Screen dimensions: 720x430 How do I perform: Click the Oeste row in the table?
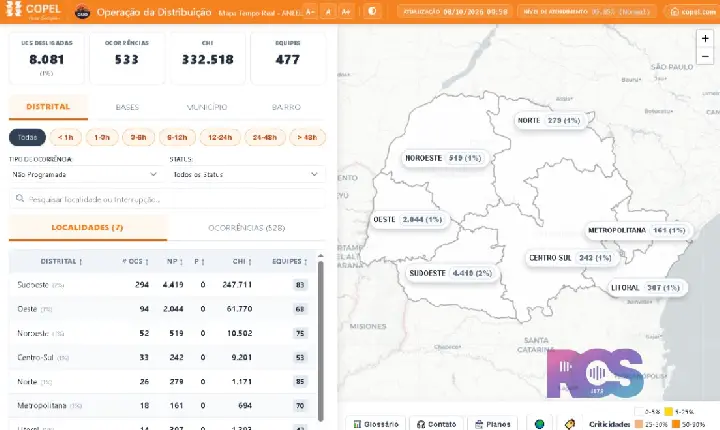coord(163,309)
